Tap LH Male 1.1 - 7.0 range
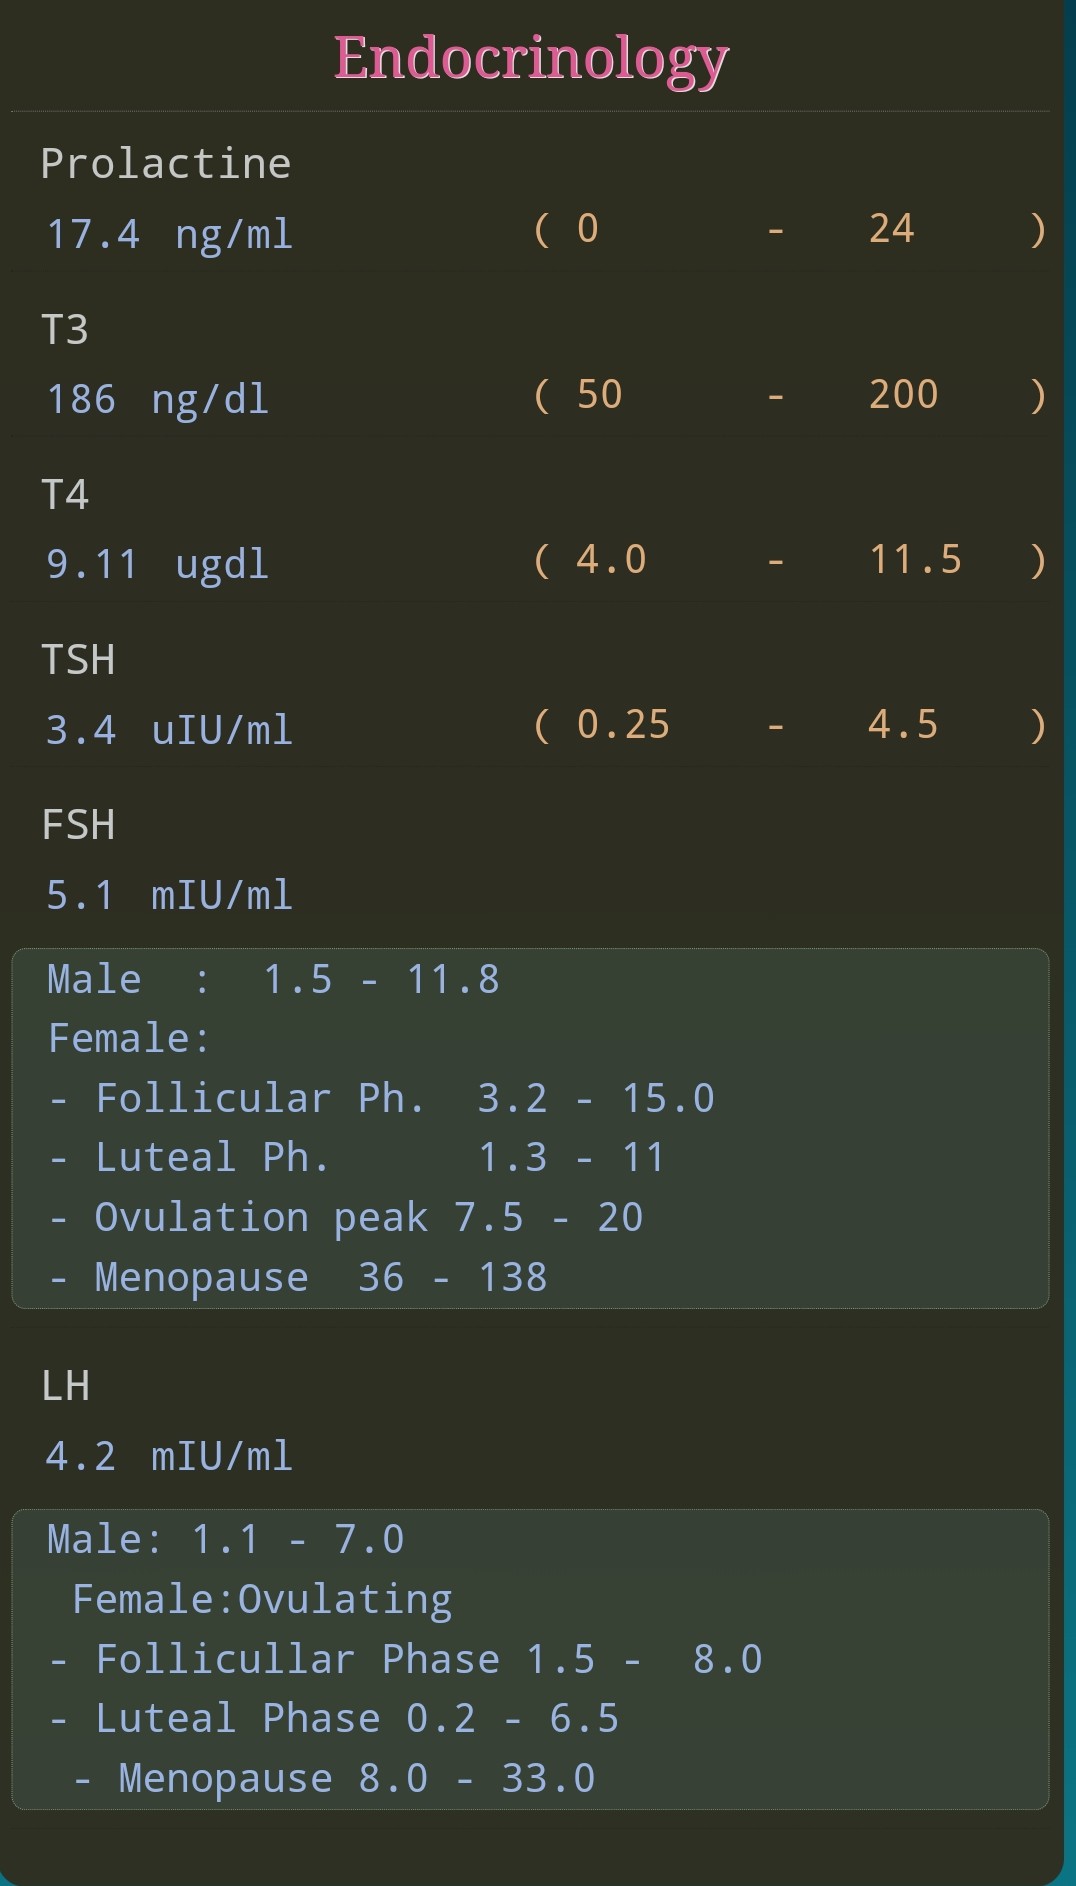 pyautogui.click(x=226, y=1539)
